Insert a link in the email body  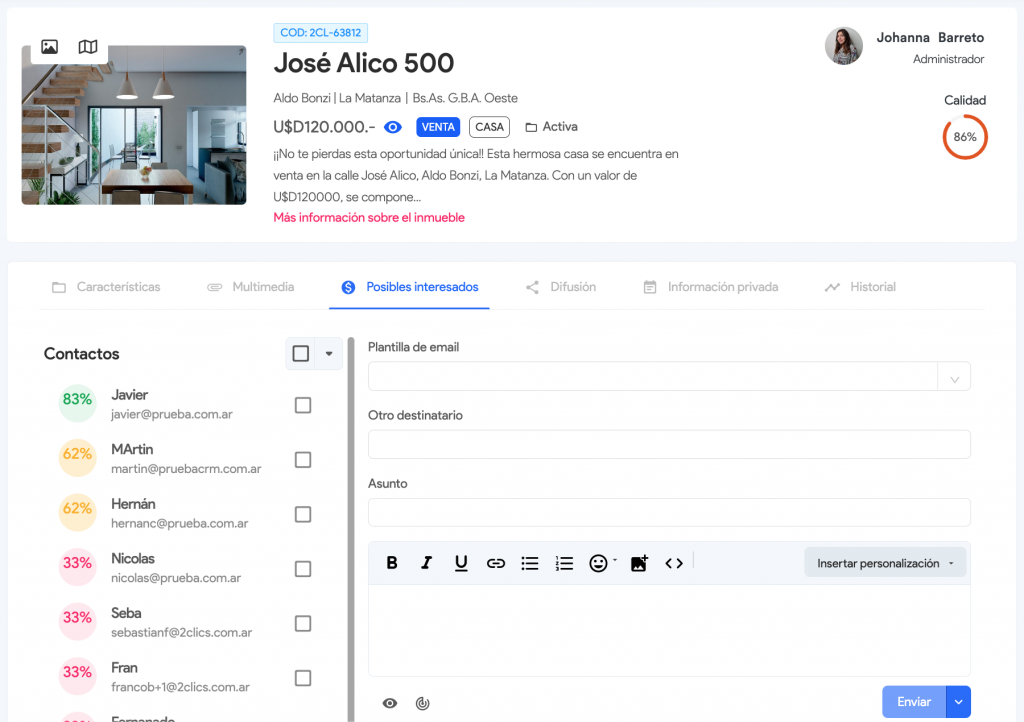tap(496, 563)
